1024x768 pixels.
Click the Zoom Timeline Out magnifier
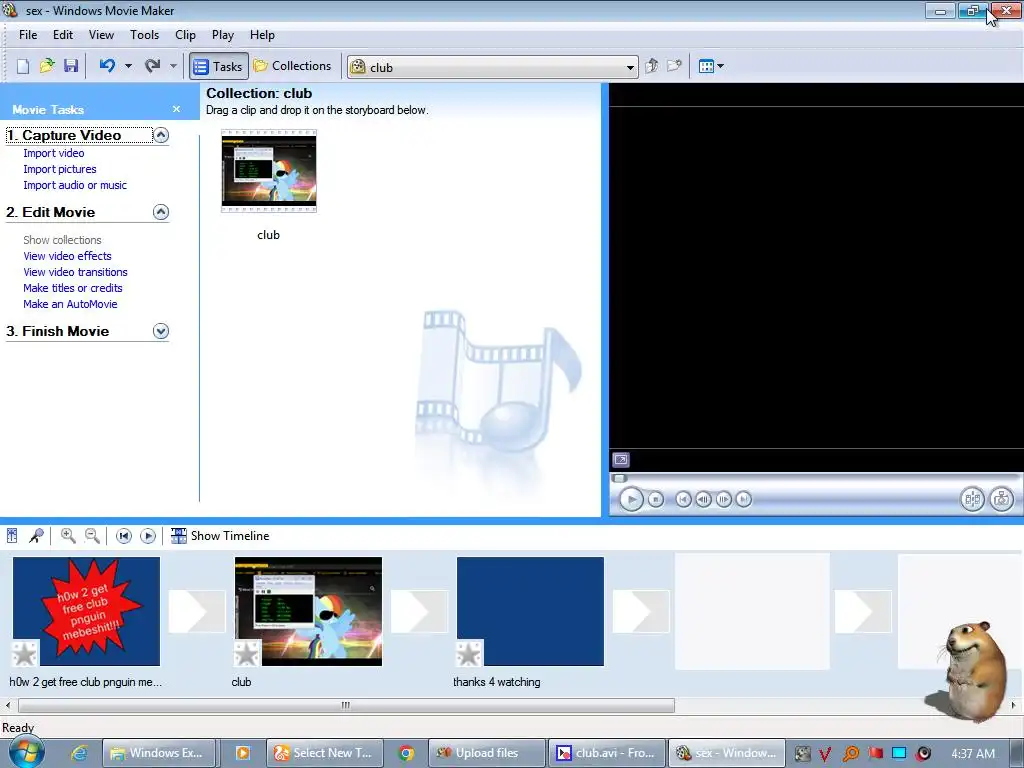(x=92, y=536)
